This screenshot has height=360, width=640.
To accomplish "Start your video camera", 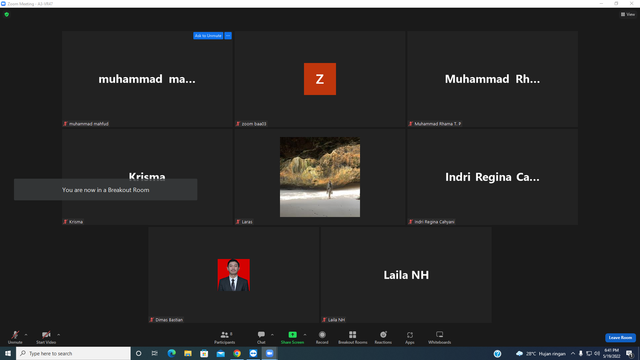I will coord(46,337).
